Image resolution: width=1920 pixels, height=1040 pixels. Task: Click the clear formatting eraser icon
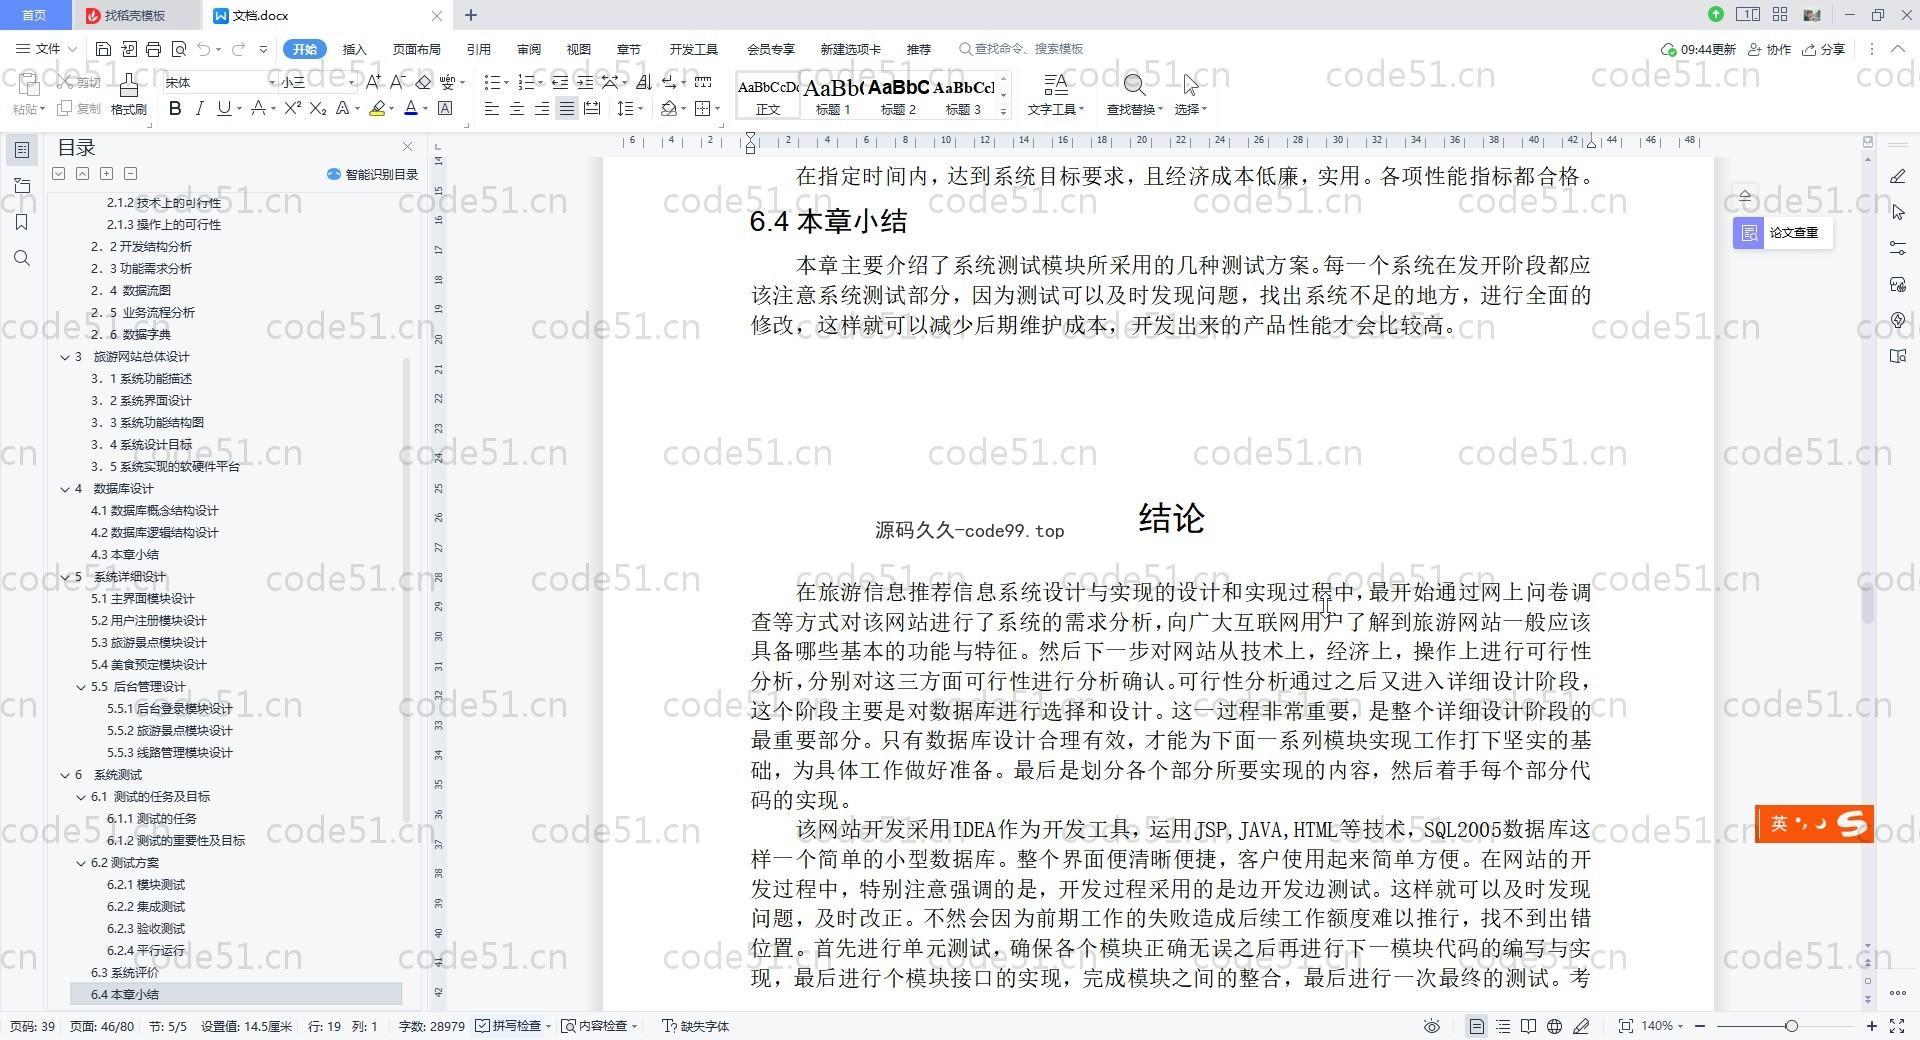pos(423,82)
